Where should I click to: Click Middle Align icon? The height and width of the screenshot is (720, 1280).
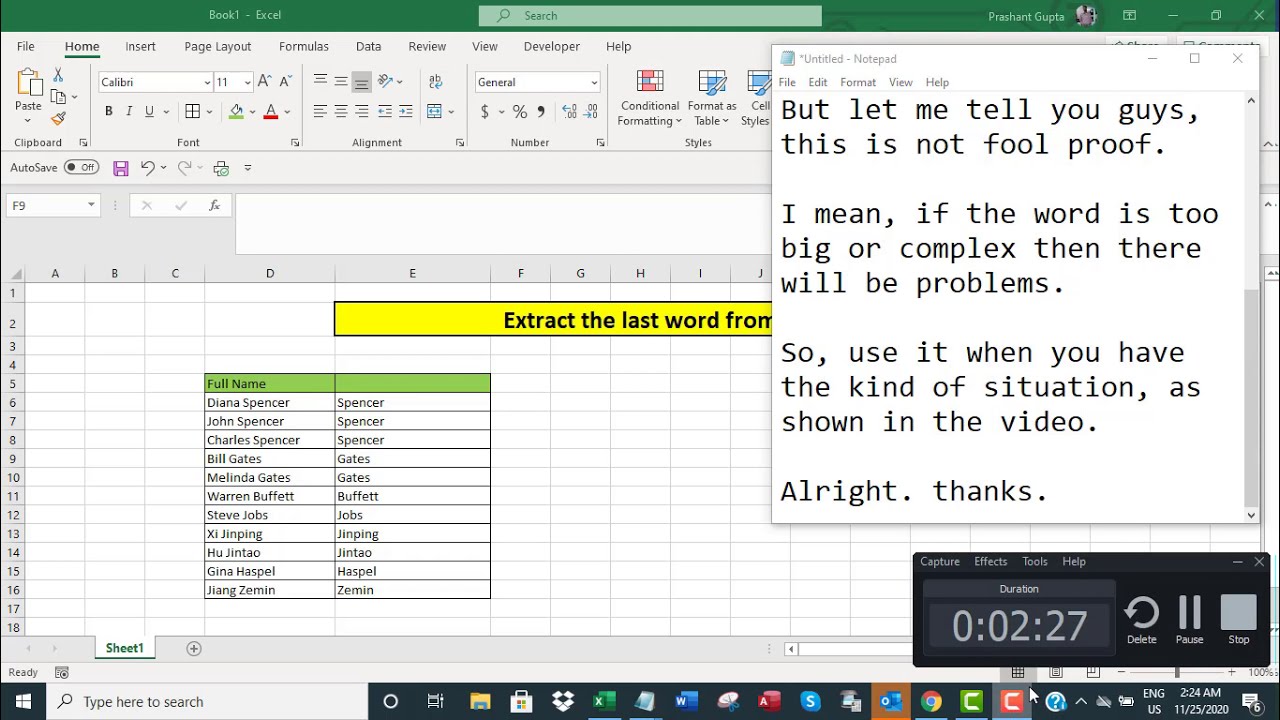click(x=341, y=82)
